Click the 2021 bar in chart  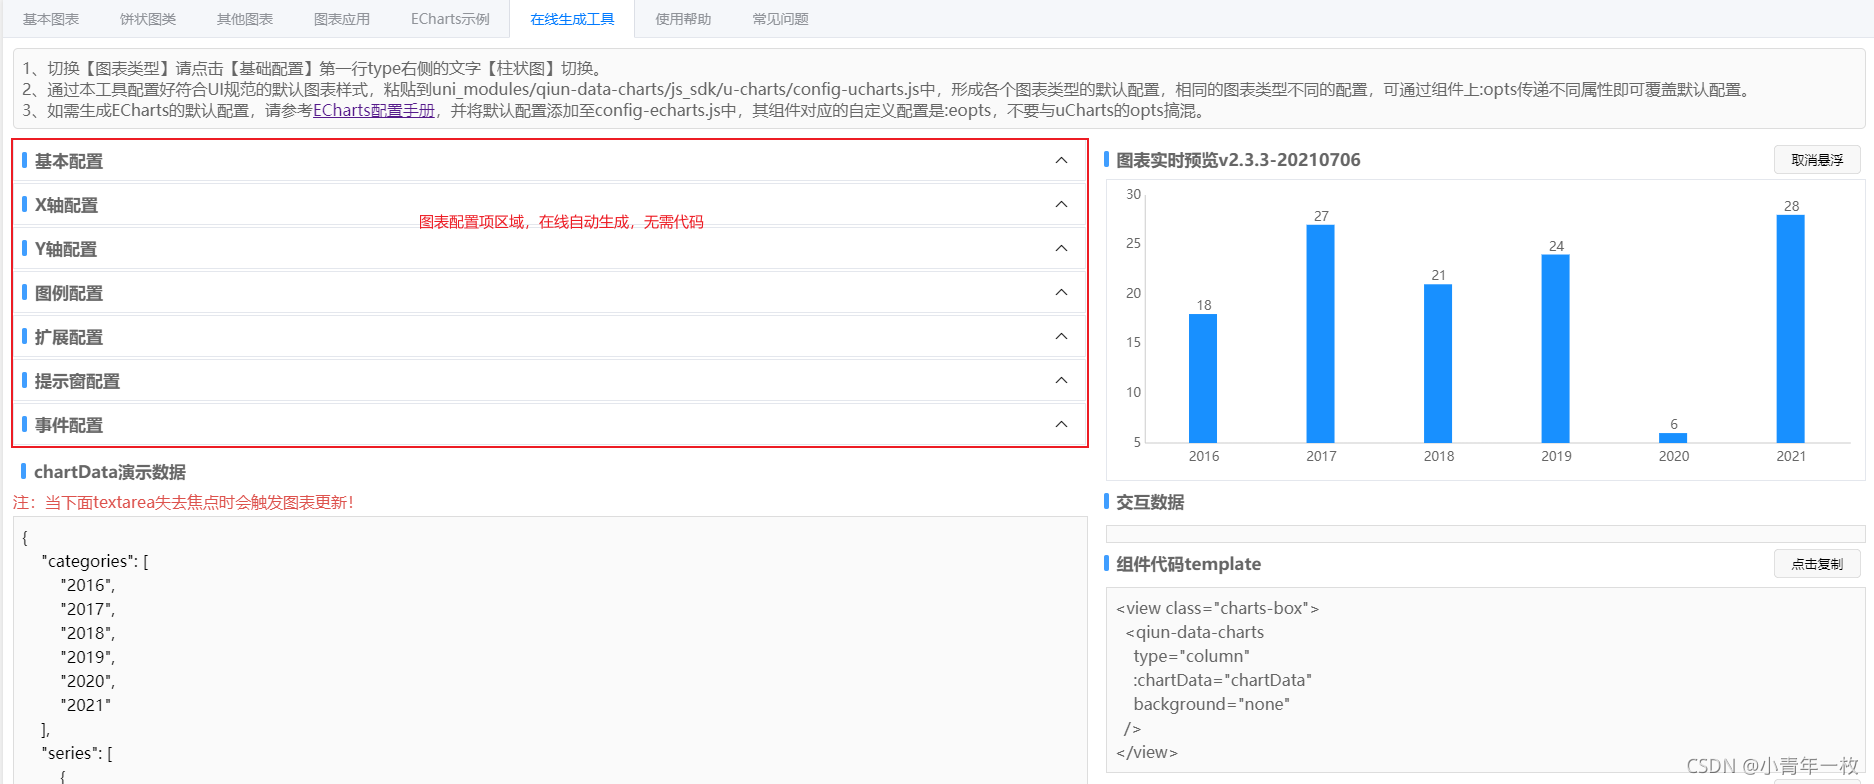point(1790,328)
